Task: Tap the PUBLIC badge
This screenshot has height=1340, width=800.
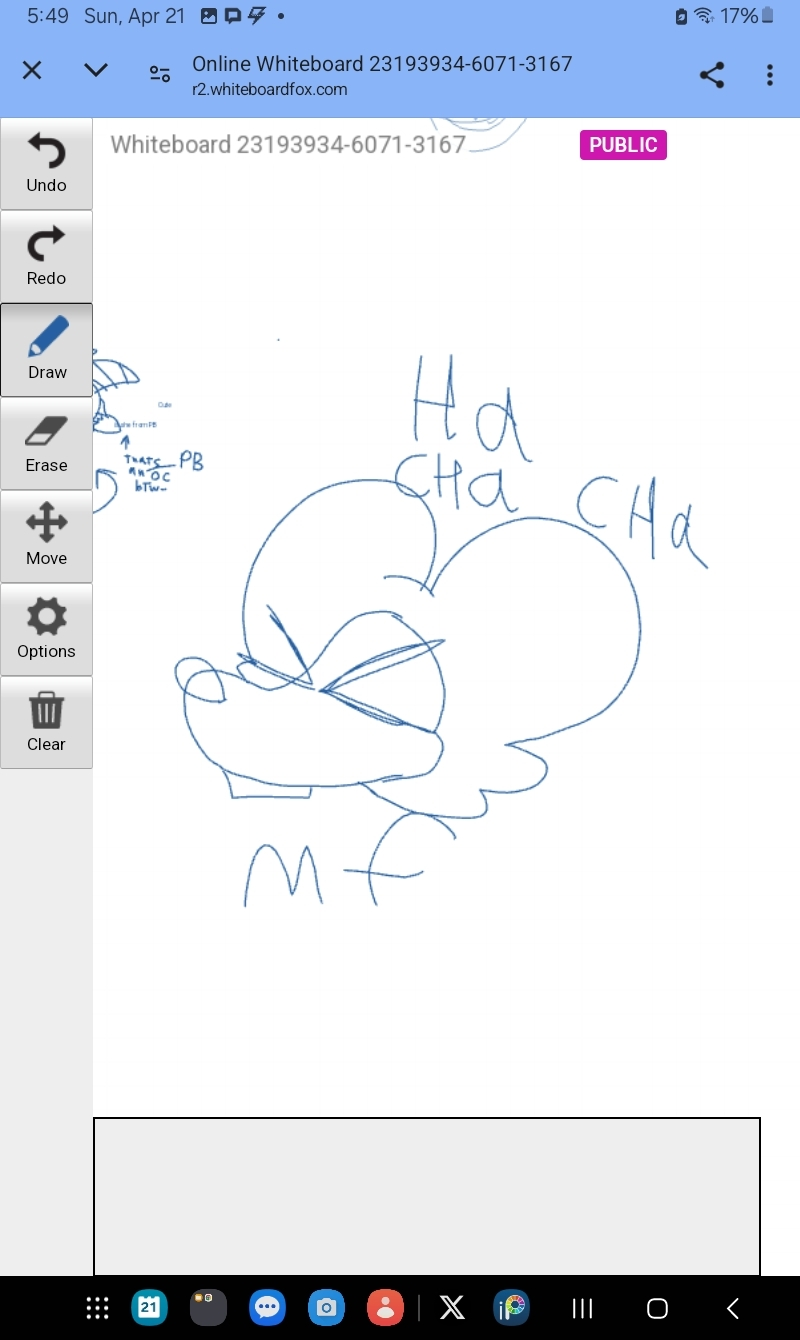Action: coord(623,145)
